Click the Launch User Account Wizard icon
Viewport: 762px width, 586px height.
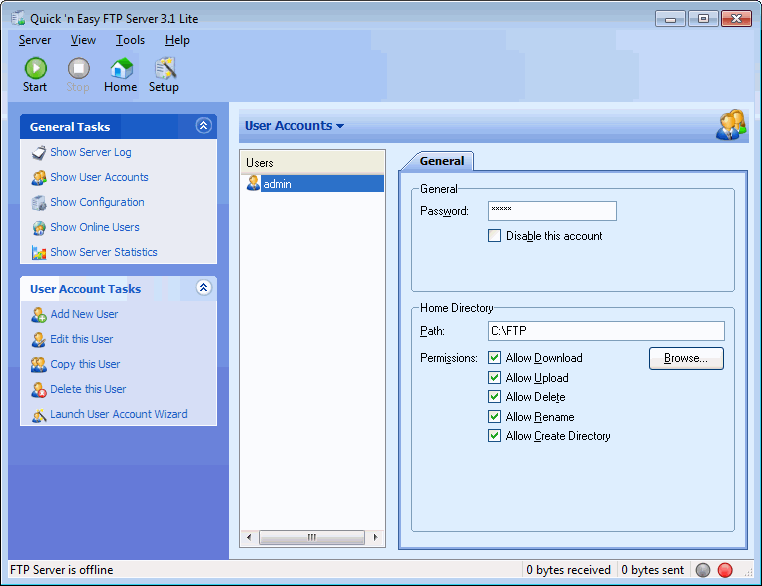tap(39, 415)
